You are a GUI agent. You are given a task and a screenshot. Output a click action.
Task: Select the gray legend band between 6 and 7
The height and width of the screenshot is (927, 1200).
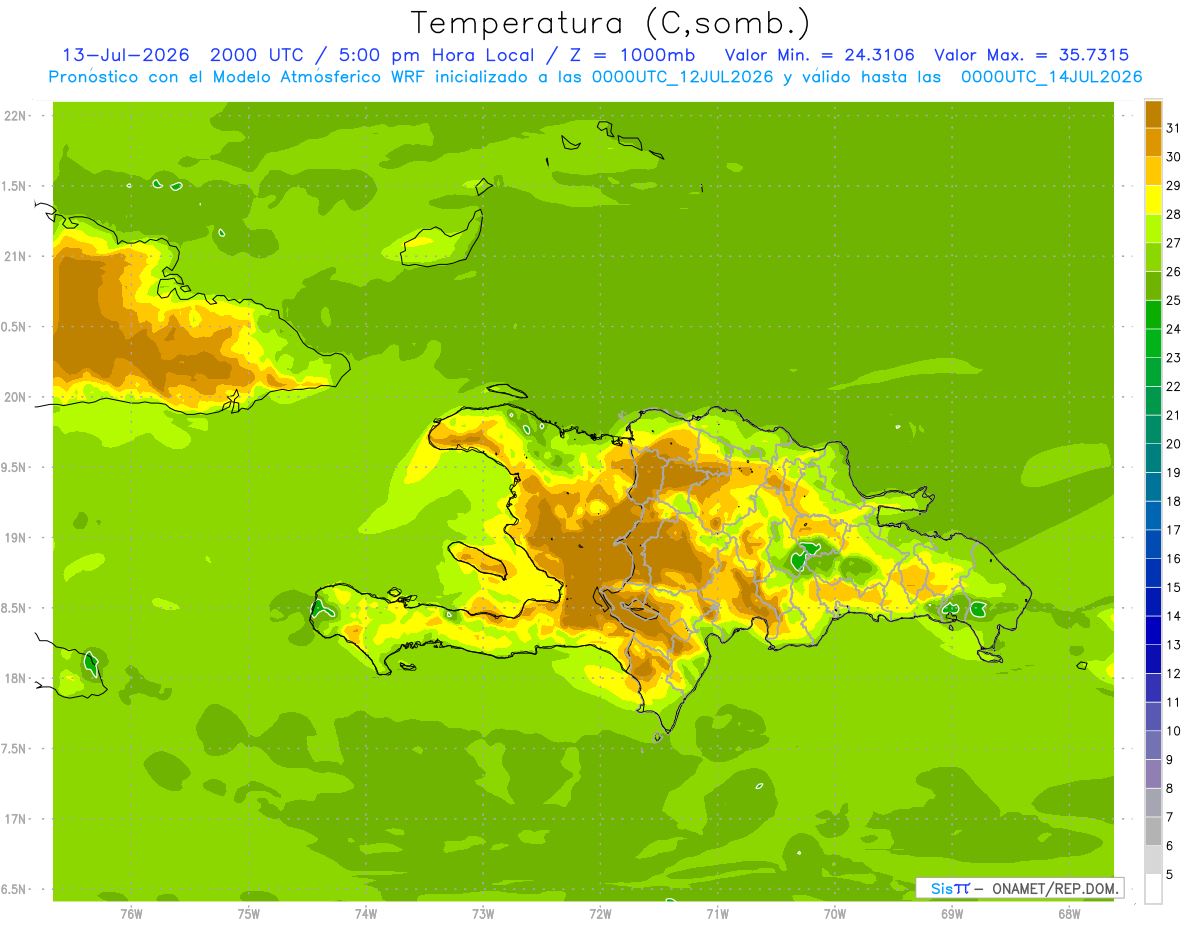(x=1153, y=831)
